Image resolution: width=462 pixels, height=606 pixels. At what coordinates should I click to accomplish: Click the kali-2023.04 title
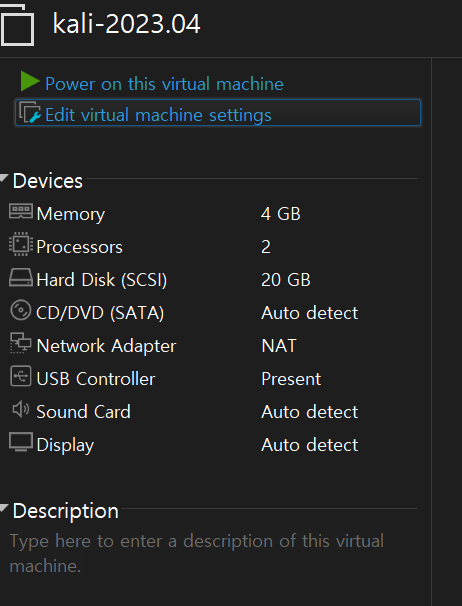tap(126, 24)
